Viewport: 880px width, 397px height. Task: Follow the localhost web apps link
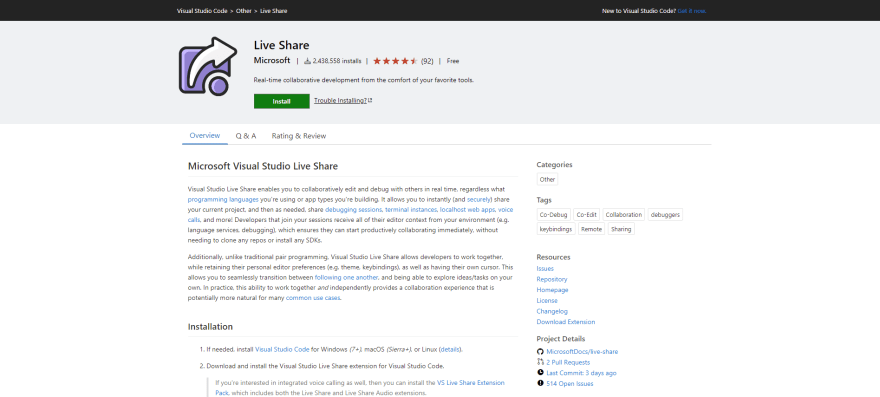[468, 209]
